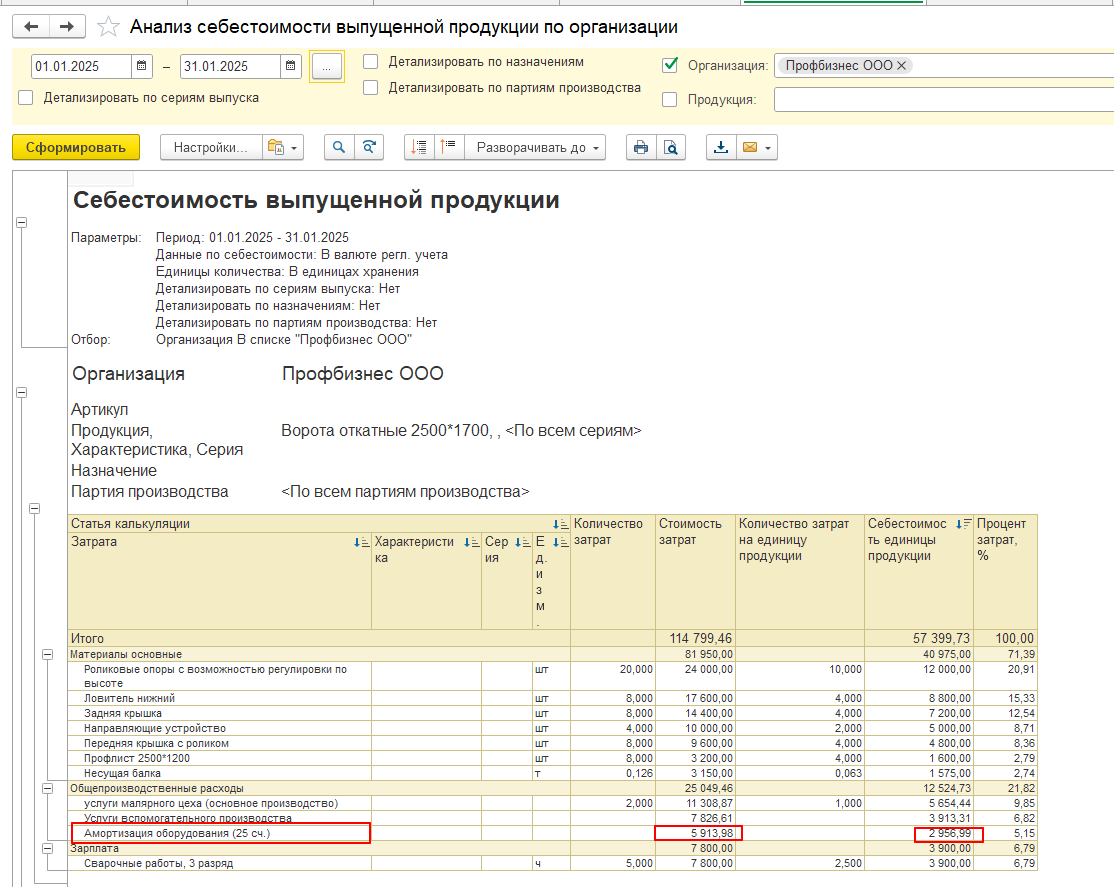Select Материалы основные row label
The height and width of the screenshot is (887, 1114).
(x=126, y=655)
